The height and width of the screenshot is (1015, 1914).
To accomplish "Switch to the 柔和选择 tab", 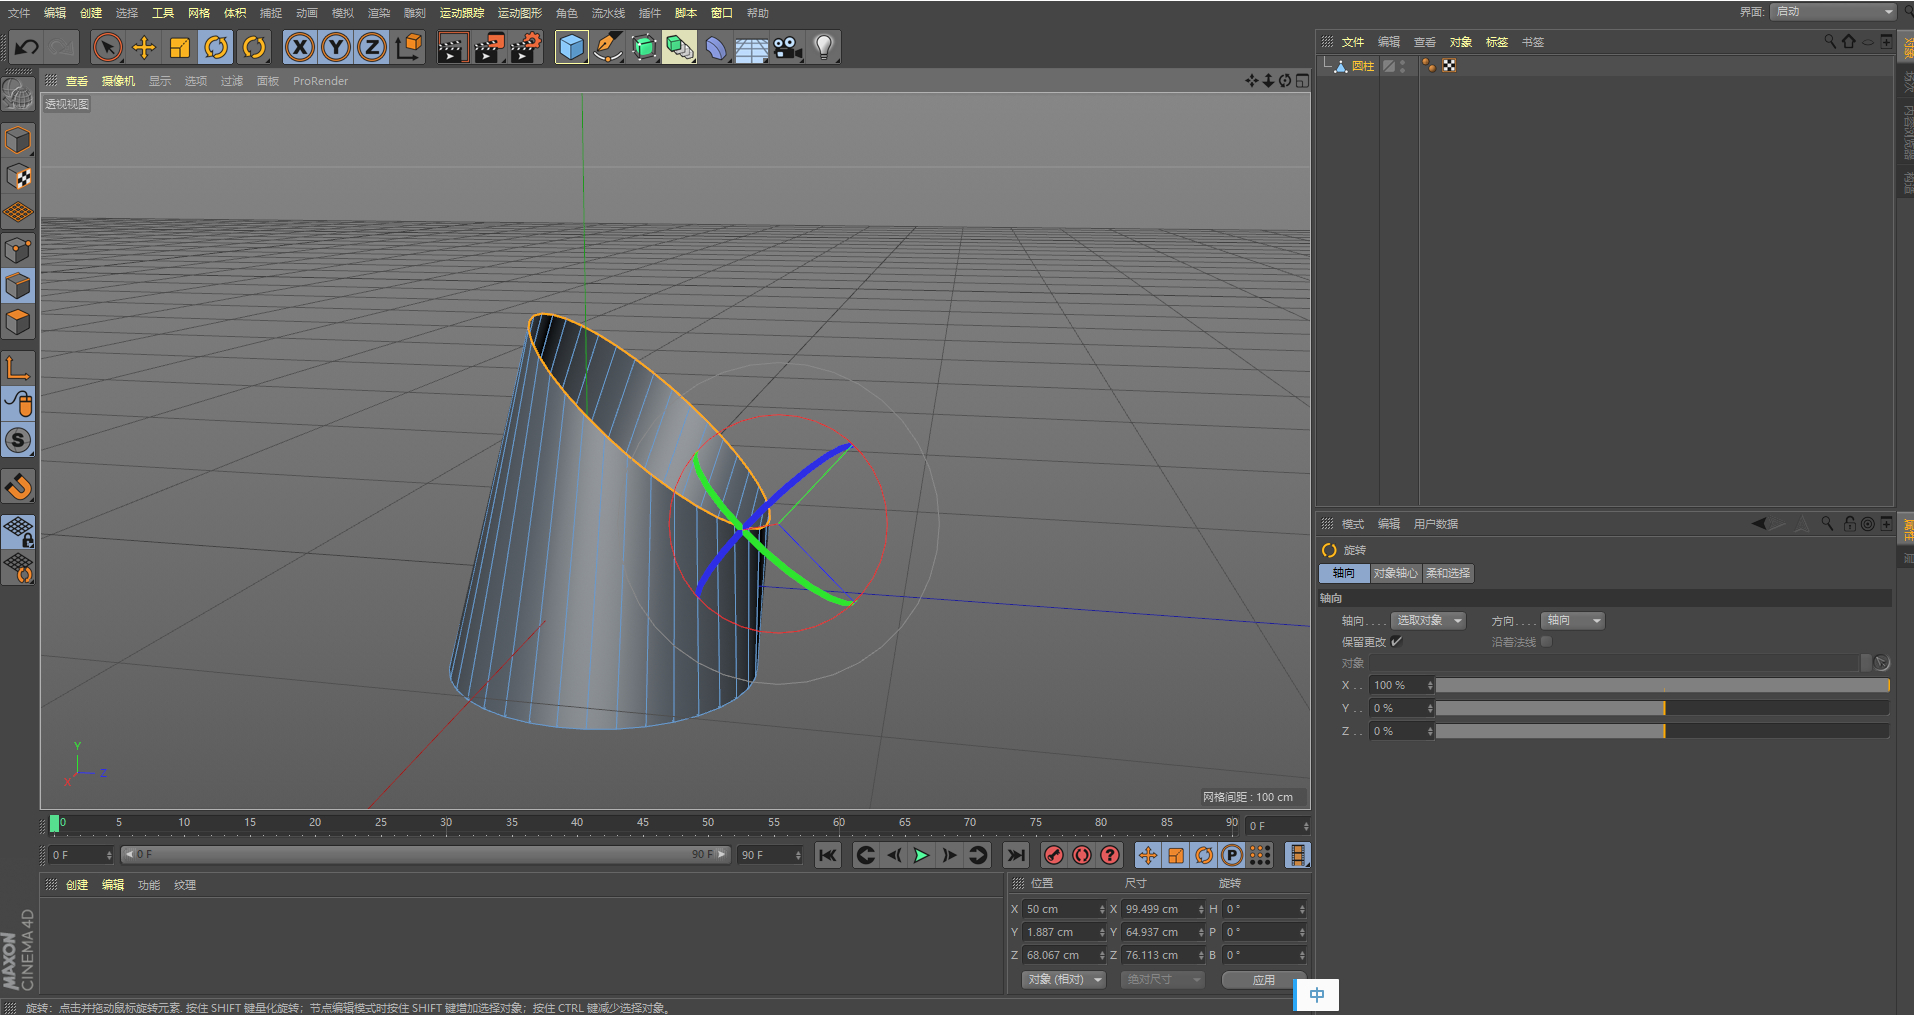I will (1447, 573).
